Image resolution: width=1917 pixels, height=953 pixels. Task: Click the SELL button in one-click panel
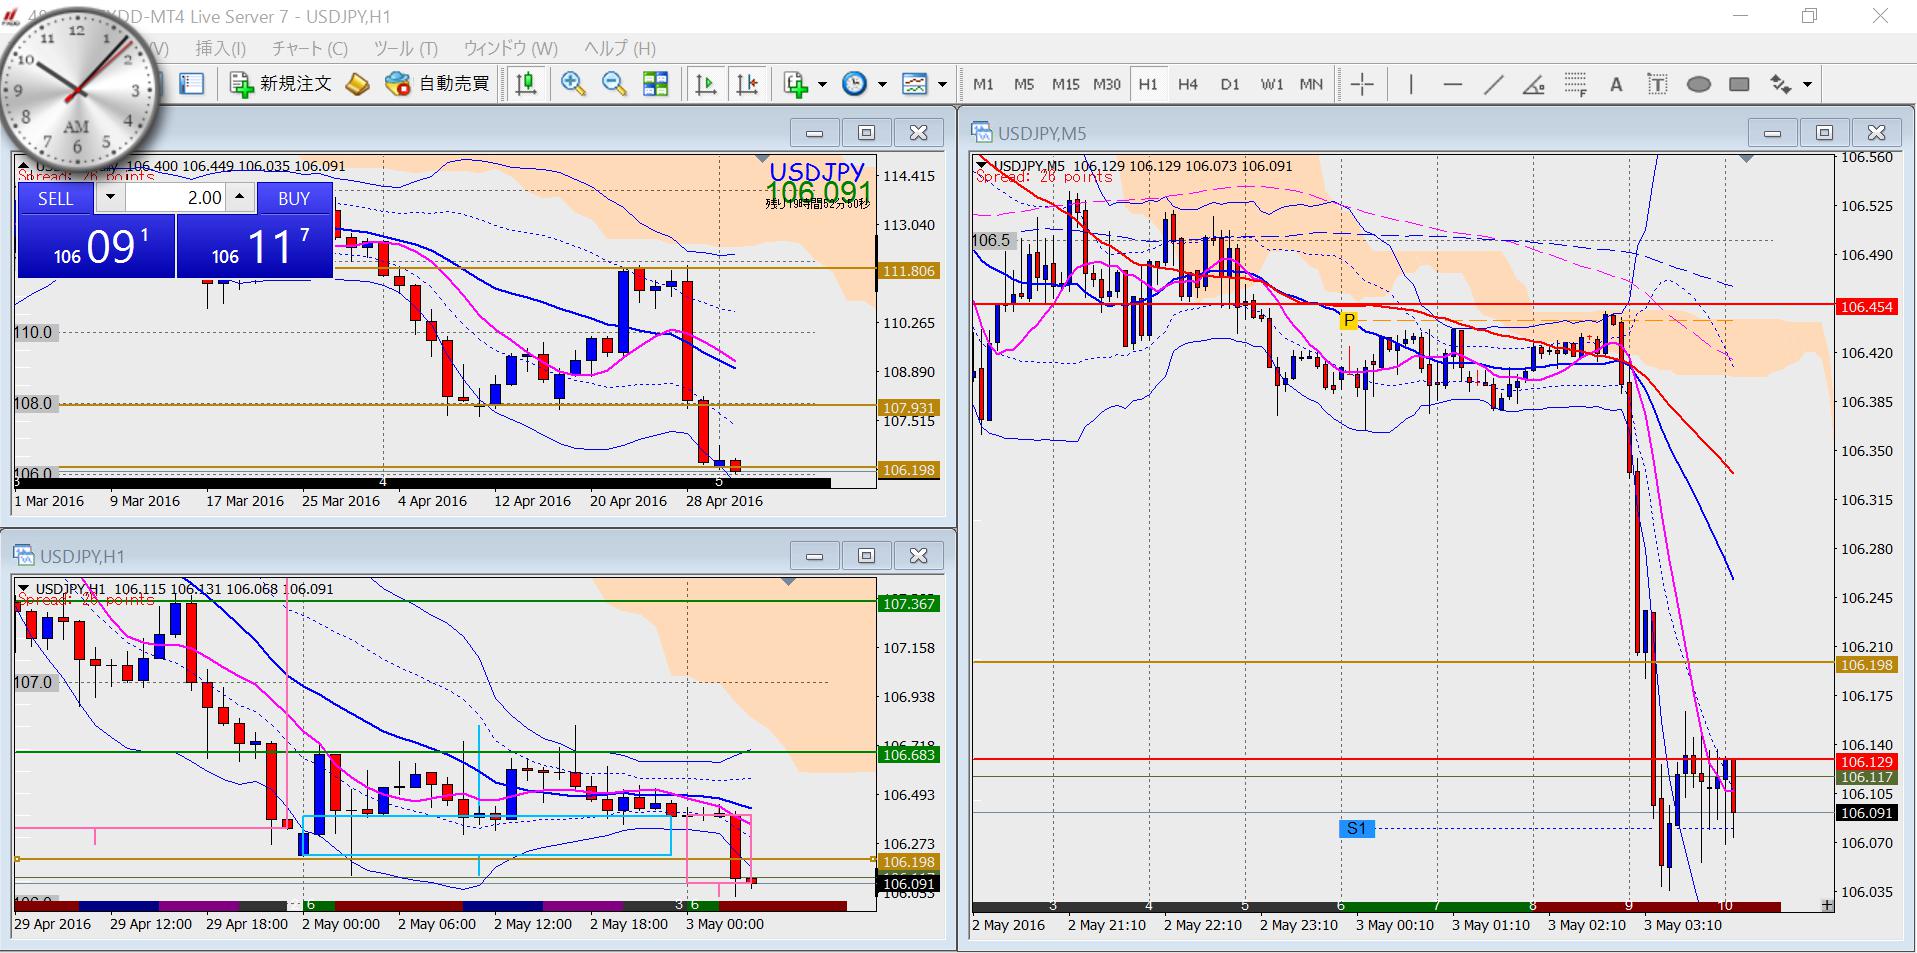point(56,198)
